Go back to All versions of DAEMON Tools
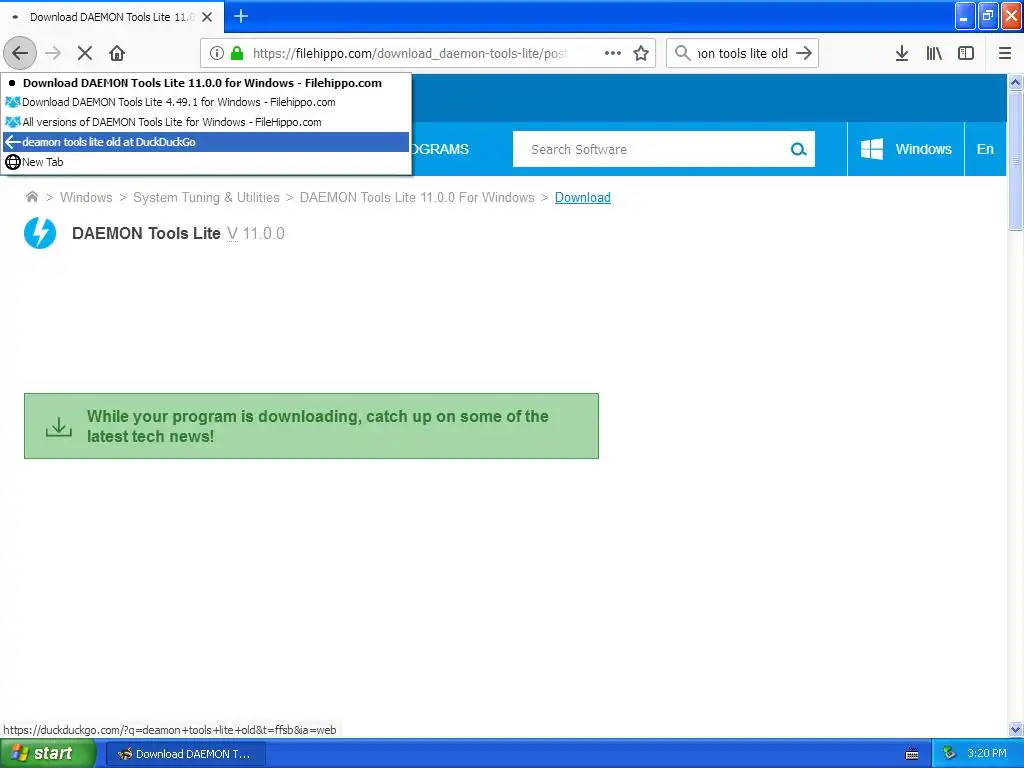Viewport: 1024px width, 768px height. click(x=206, y=122)
